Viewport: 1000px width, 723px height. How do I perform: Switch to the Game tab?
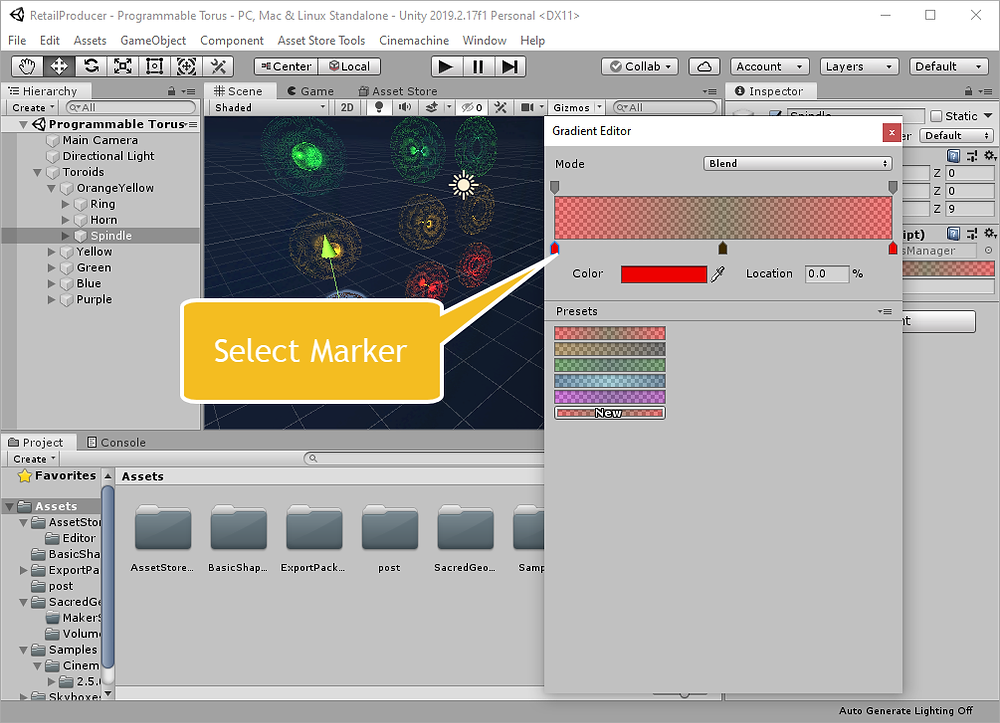pos(311,91)
